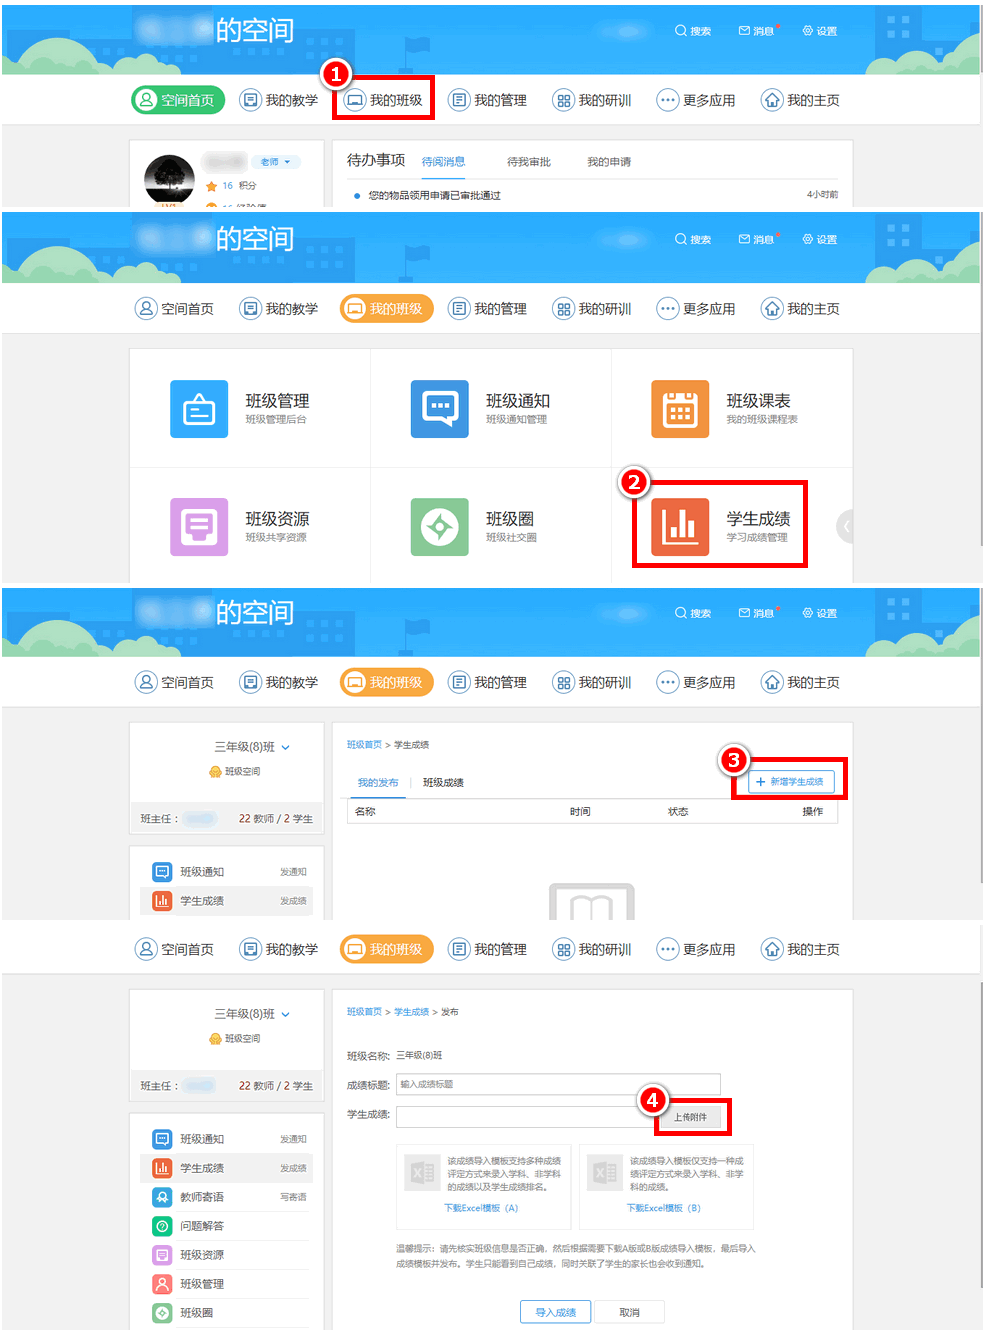The height and width of the screenshot is (1335, 983).
Task: Expand the 老师 role dropdown
Action: point(275,162)
